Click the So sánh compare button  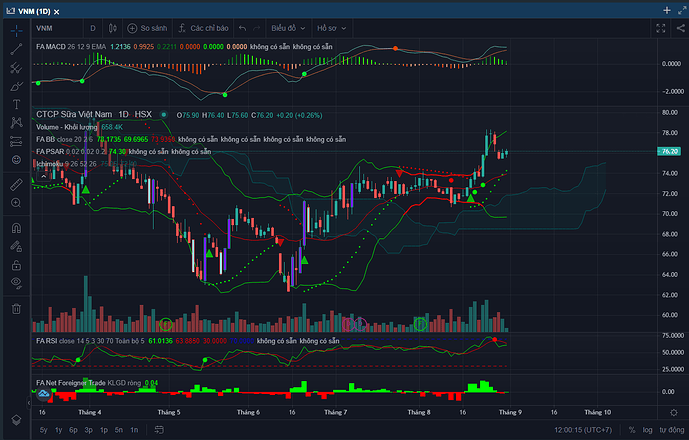click(148, 28)
